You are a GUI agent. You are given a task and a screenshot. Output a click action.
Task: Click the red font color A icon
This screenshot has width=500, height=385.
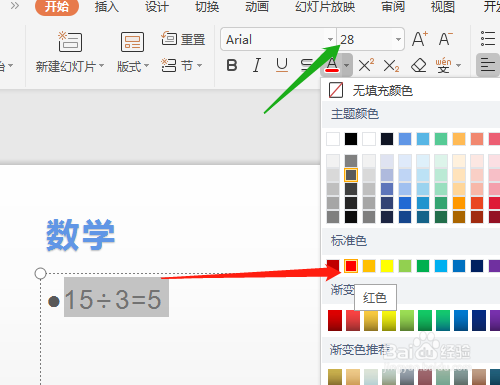point(332,65)
